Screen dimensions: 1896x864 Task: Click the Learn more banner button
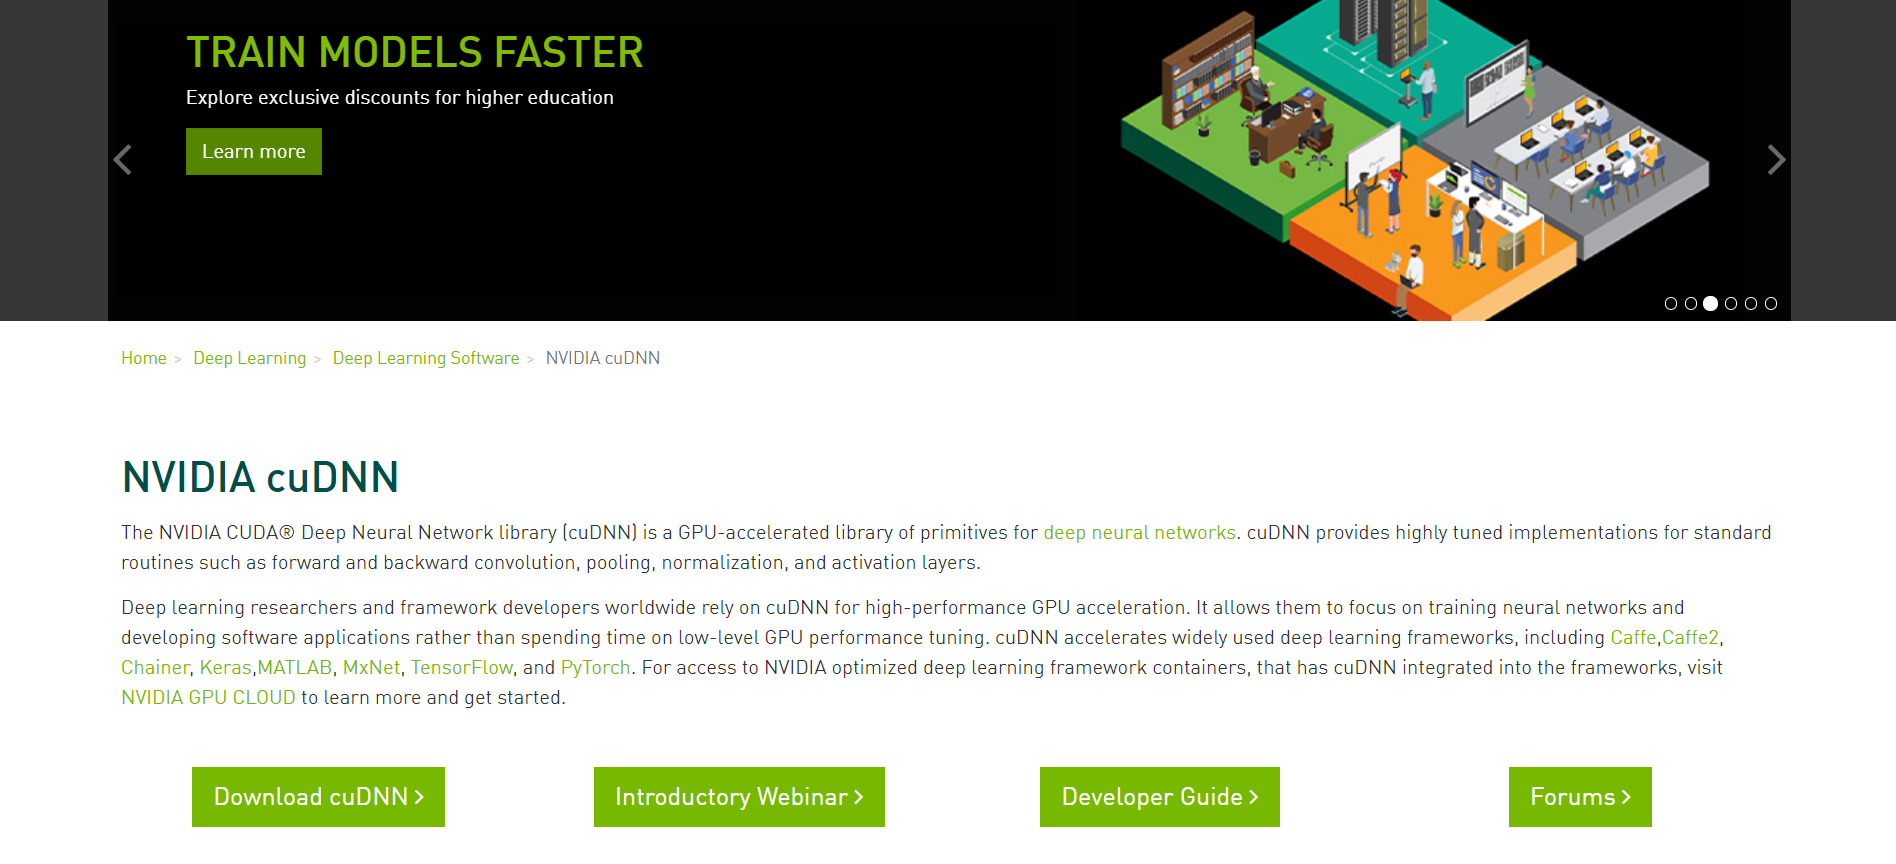254,151
